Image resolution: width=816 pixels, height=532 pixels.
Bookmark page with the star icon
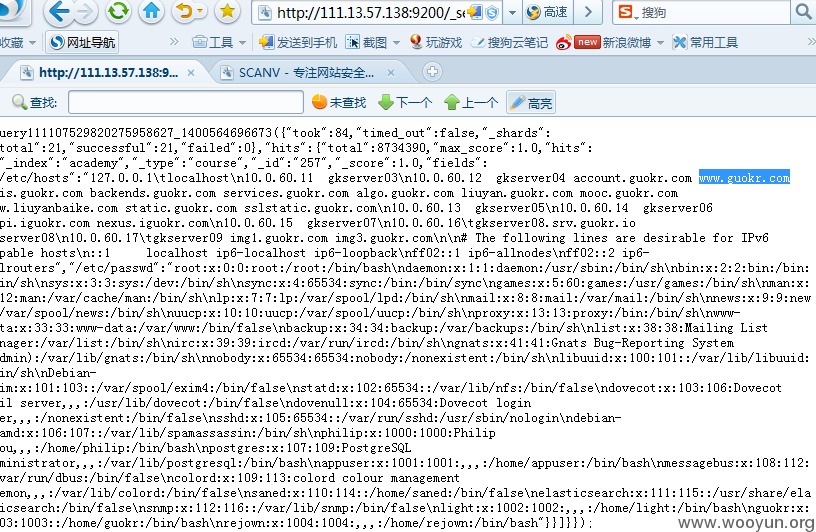tap(227, 11)
